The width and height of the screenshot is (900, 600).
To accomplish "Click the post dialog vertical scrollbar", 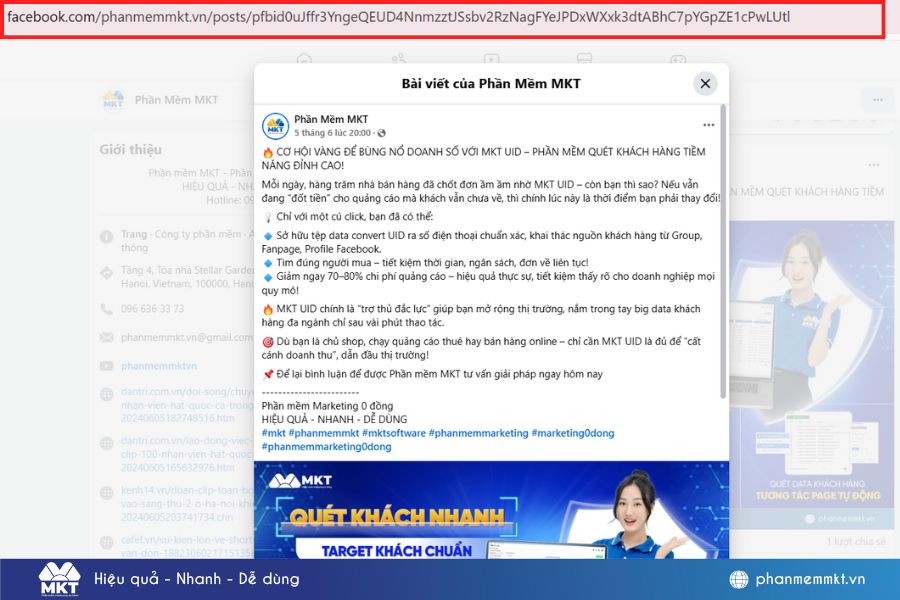I will click(723, 251).
